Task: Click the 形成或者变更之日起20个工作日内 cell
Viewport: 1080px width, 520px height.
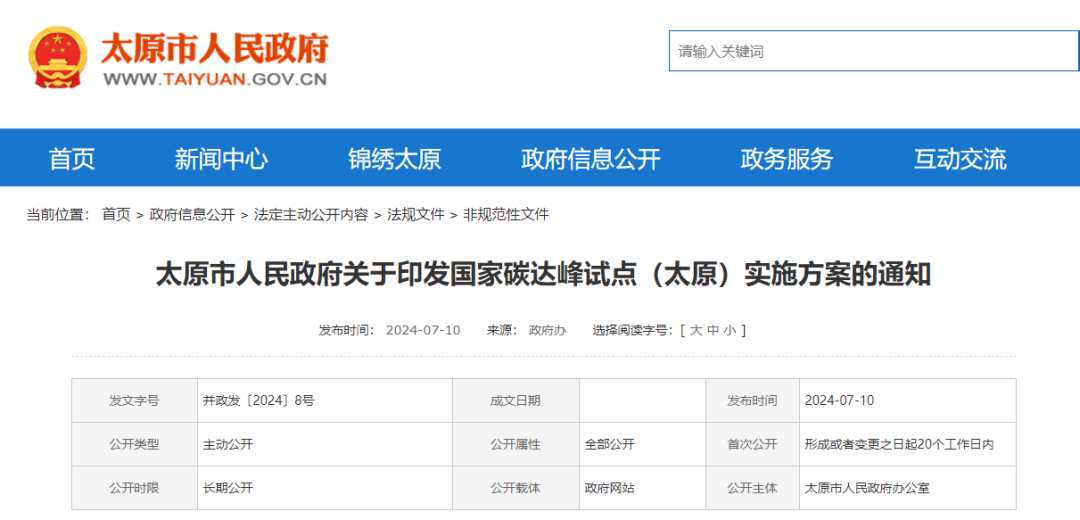Action: [x=908, y=444]
